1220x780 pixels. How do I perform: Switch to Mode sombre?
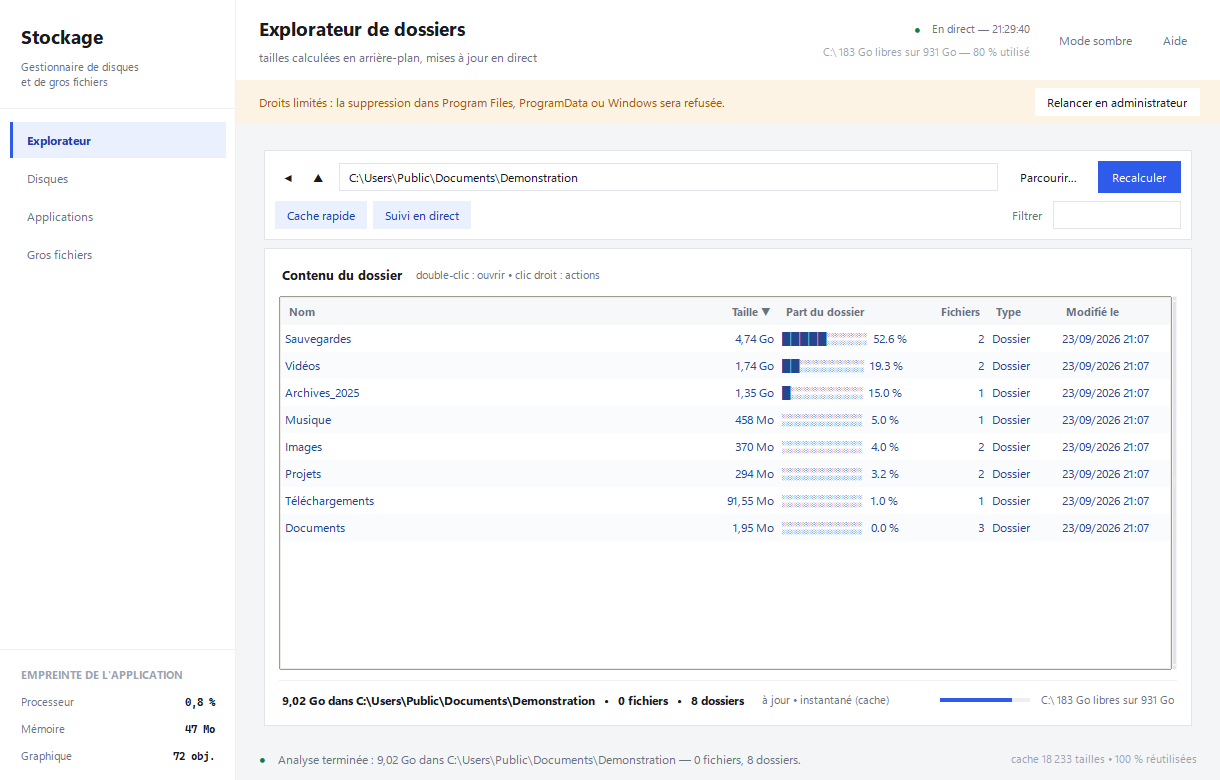point(1096,41)
